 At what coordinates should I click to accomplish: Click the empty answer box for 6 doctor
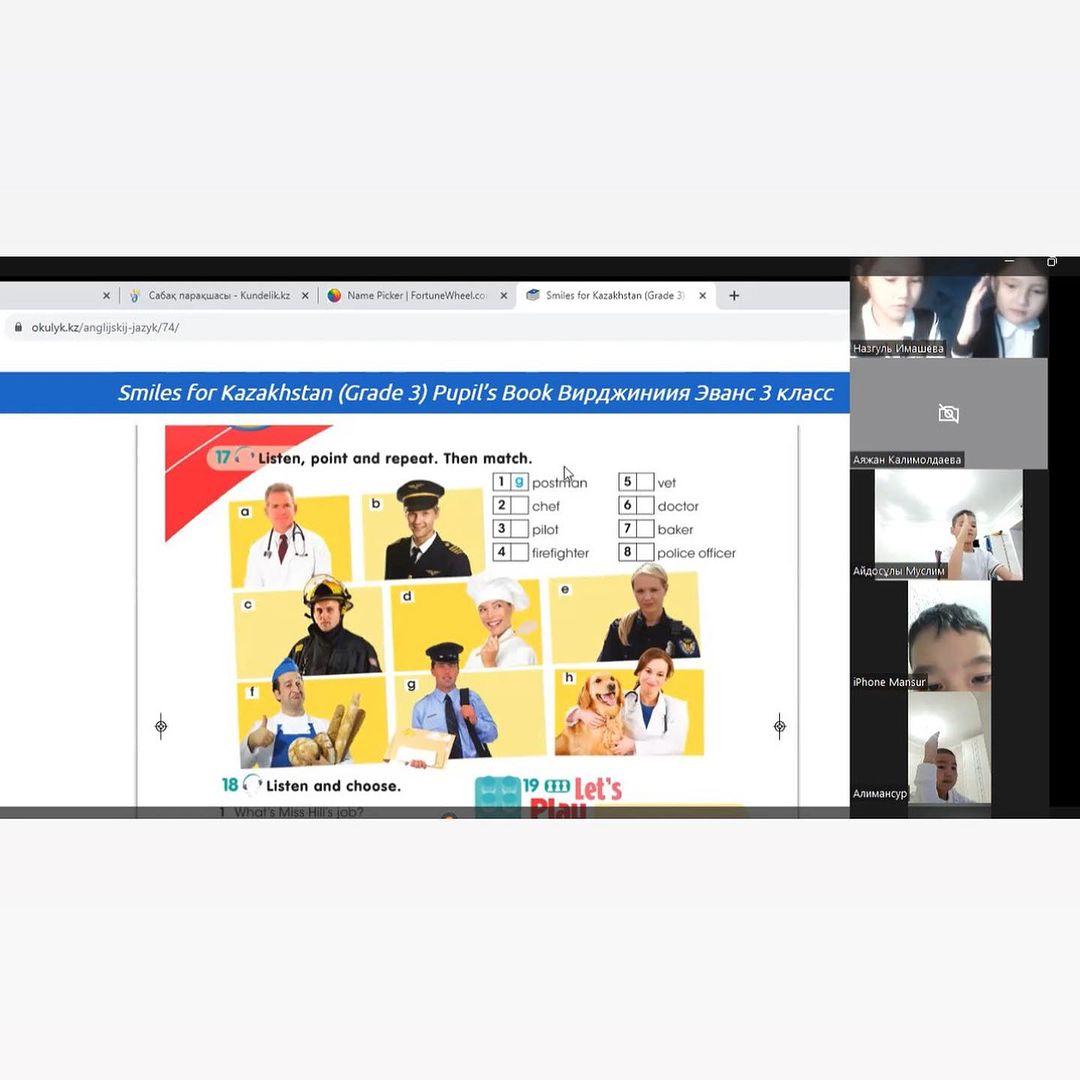(645, 506)
